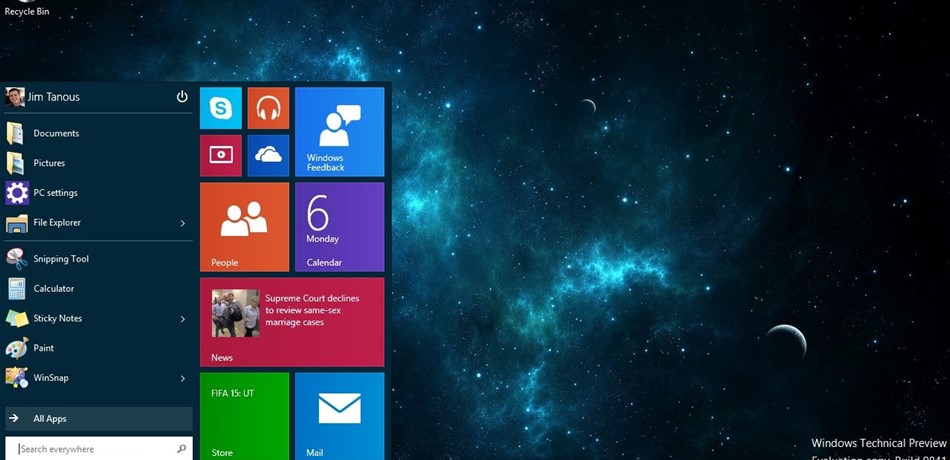
Task: Open the OneDrive cloud tile
Action: tap(268, 155)
